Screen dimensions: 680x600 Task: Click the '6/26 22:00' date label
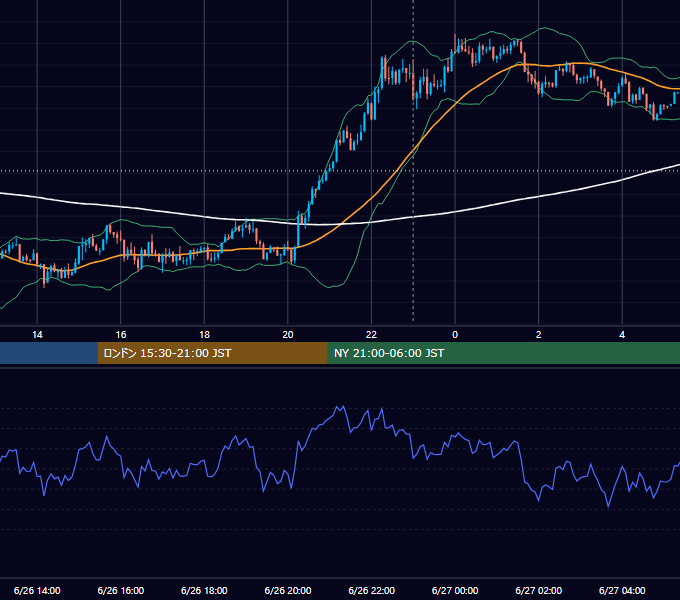372,590
